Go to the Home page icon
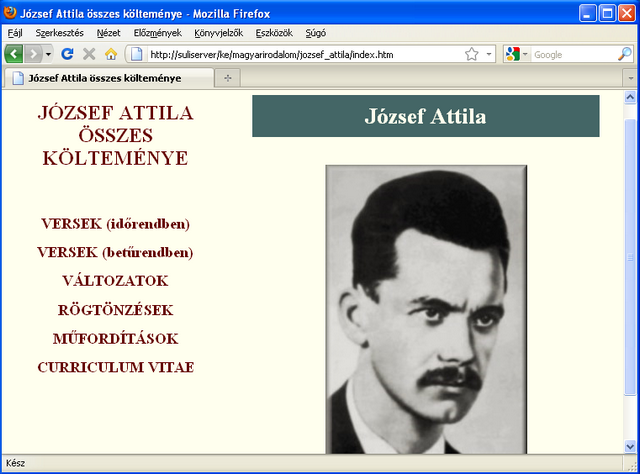Image resolution: width=640 pixels, height=474 pixels. coord(111,54)
